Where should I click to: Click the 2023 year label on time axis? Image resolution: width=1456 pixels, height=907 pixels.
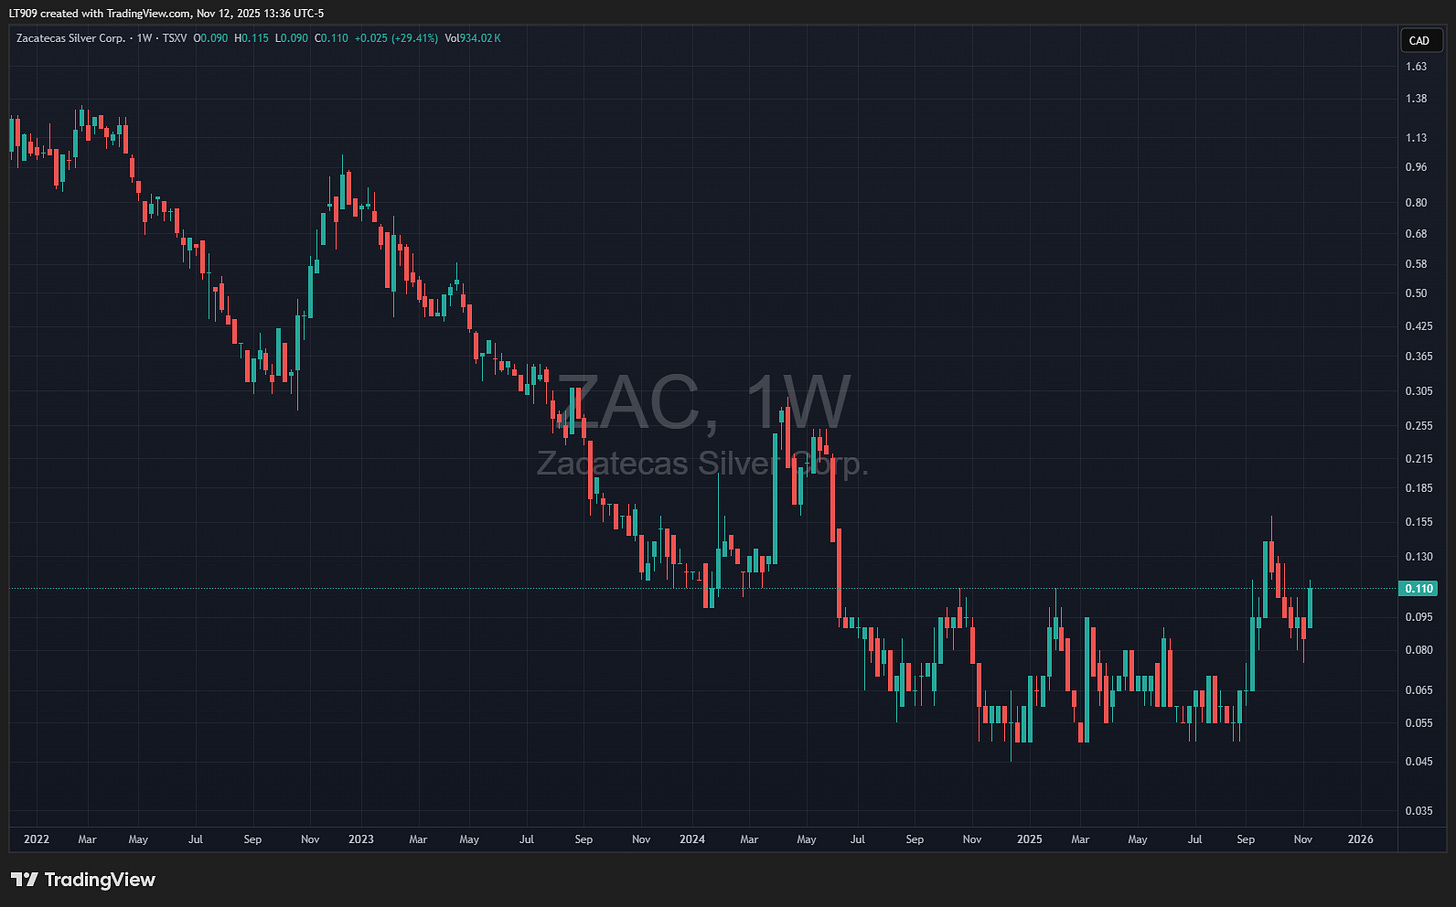coord(361,839)
